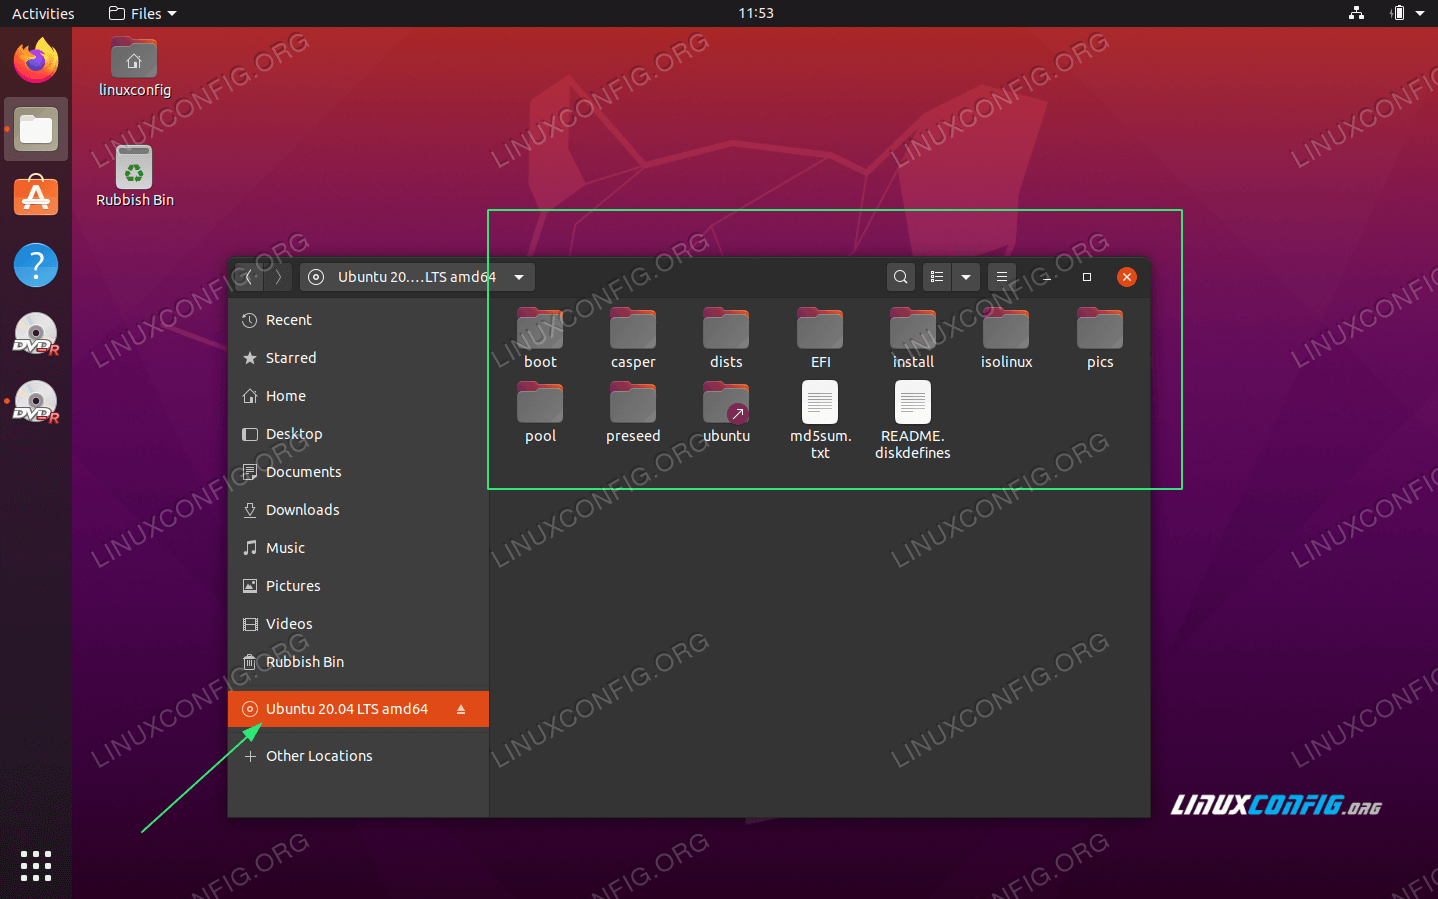
Task: Click the Activities button
Action: 43,13
